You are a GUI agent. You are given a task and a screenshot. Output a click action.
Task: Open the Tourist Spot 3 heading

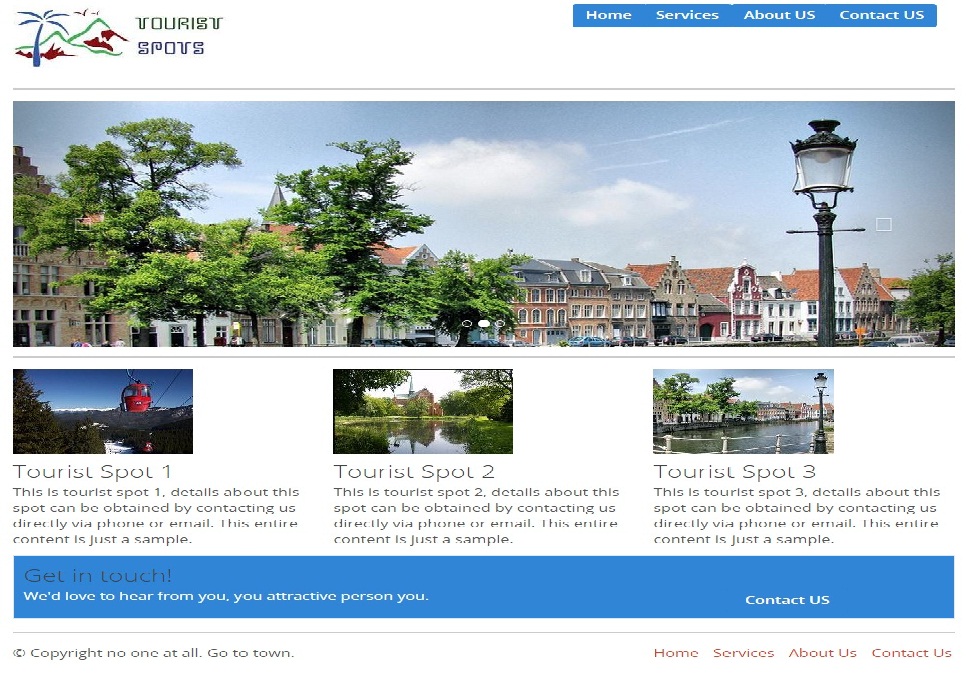pos(734,470)
